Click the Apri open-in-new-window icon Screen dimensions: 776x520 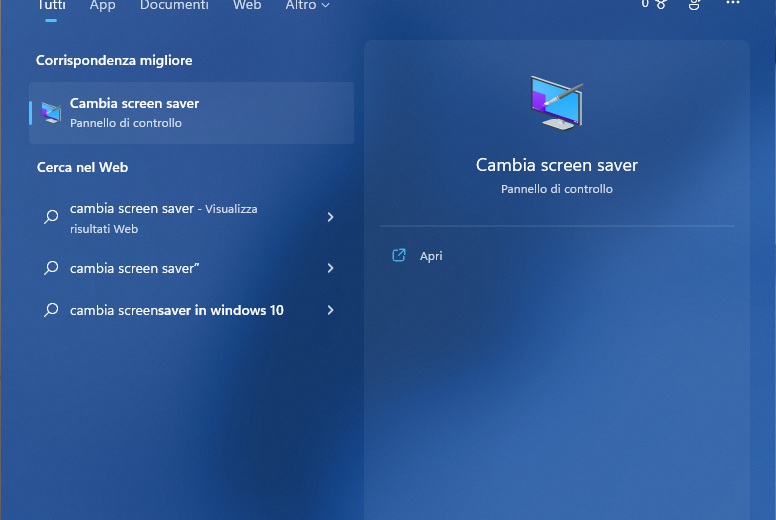tap(399, 255)
